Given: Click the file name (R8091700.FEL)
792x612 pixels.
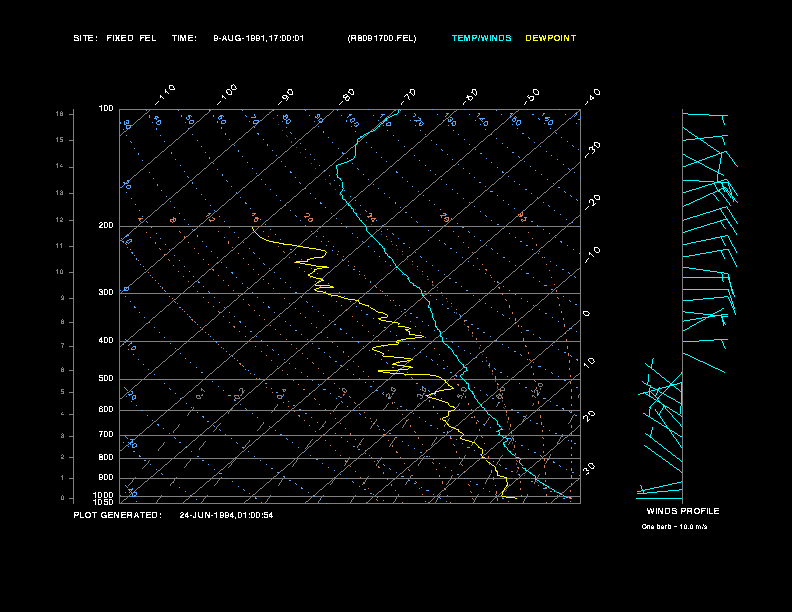Looking at the screenshot, I should click(382, 38).
